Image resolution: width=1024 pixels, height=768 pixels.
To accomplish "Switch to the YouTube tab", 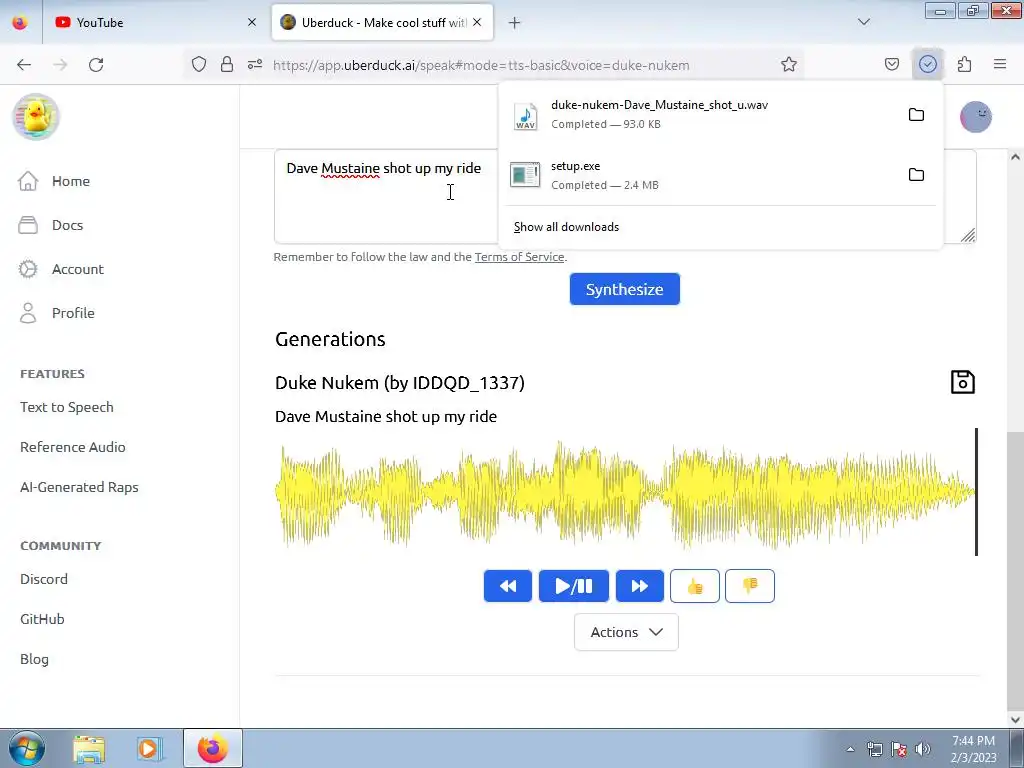I will [155, 22].
